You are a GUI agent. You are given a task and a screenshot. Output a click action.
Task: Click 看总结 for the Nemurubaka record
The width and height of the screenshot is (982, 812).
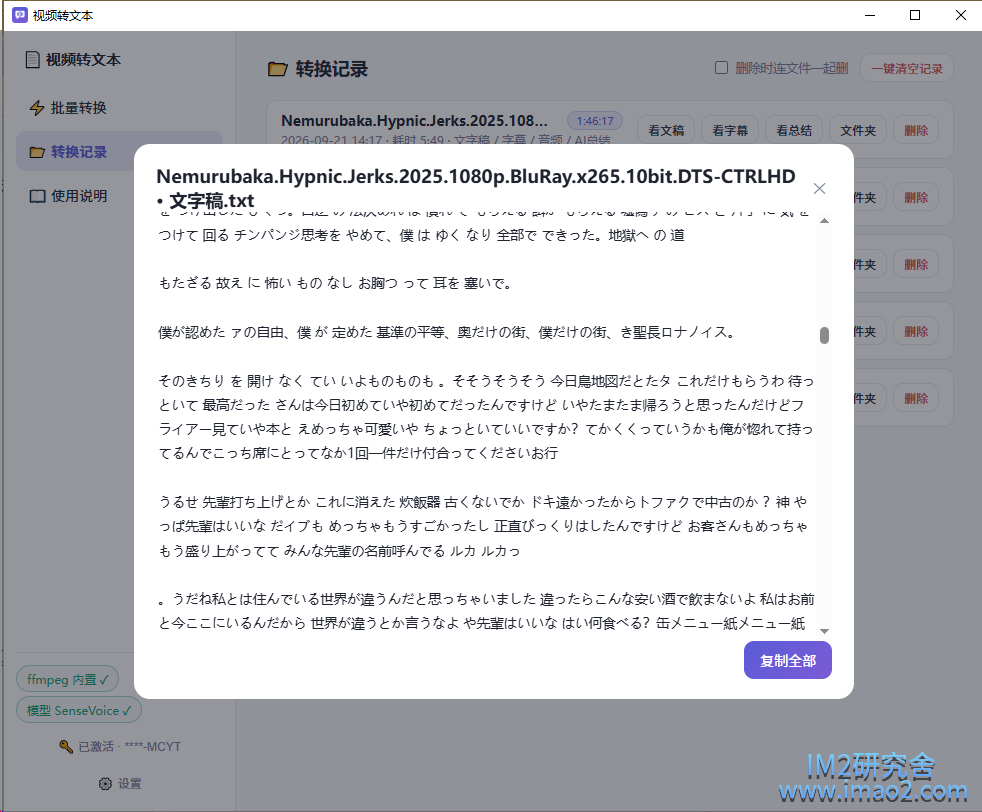pos(794,130)
